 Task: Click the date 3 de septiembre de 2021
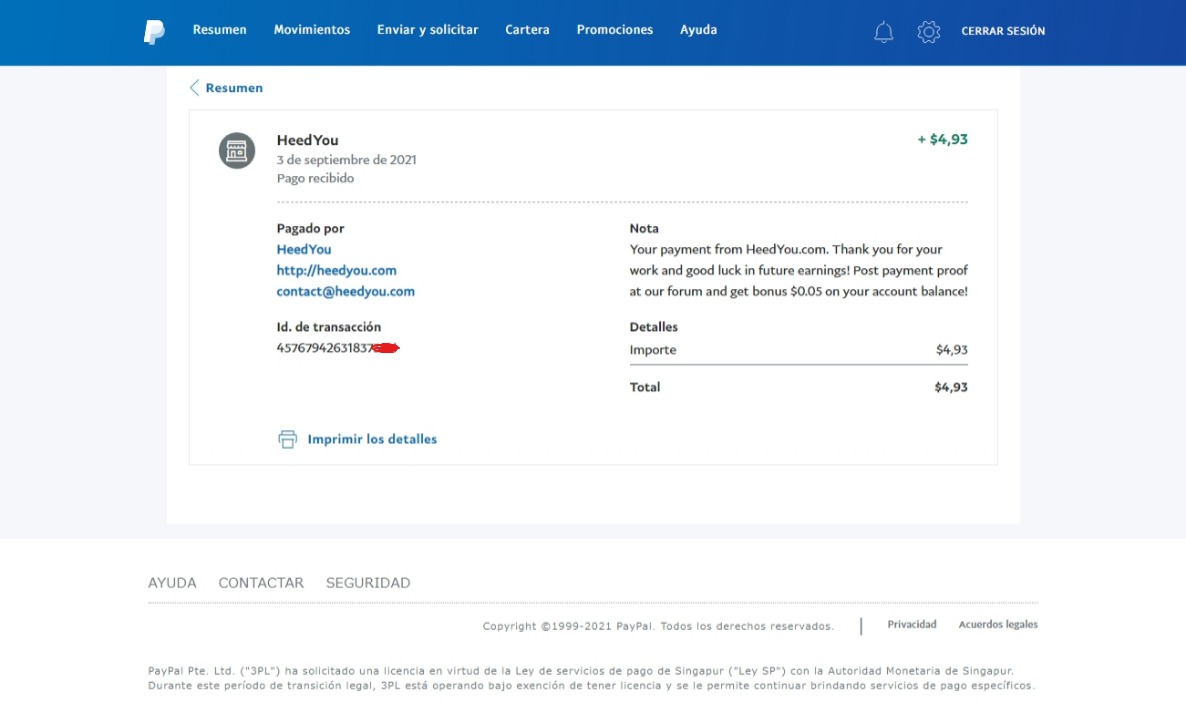tap(346, 160)
